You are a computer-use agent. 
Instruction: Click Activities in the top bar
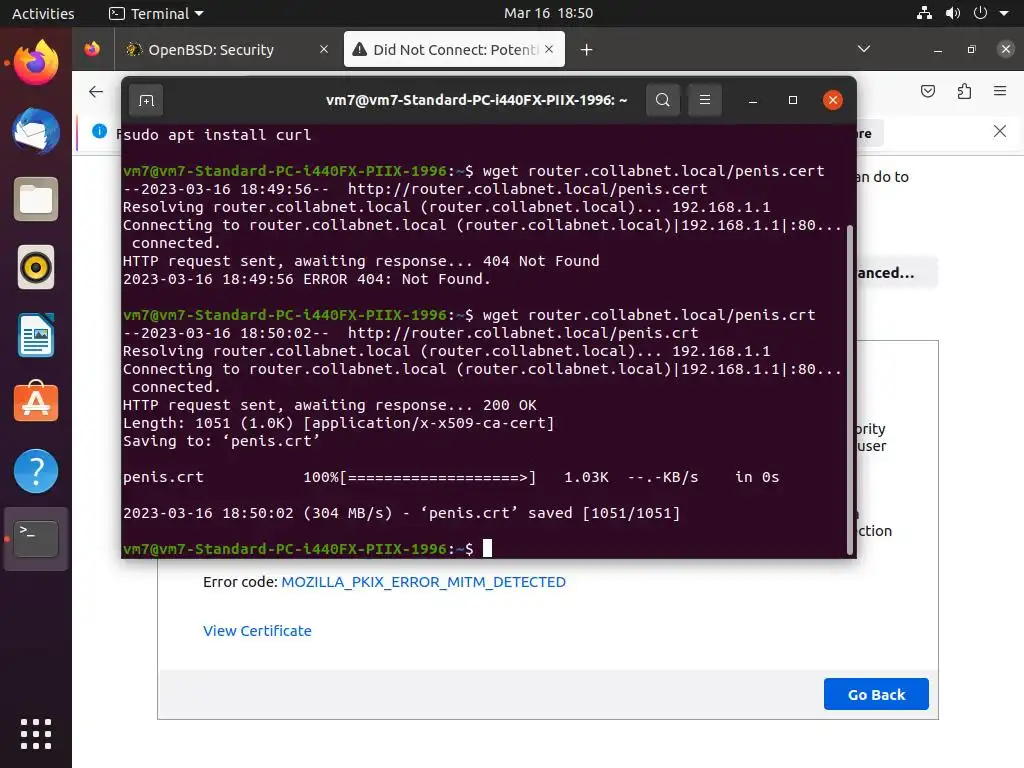coord(43,13)
